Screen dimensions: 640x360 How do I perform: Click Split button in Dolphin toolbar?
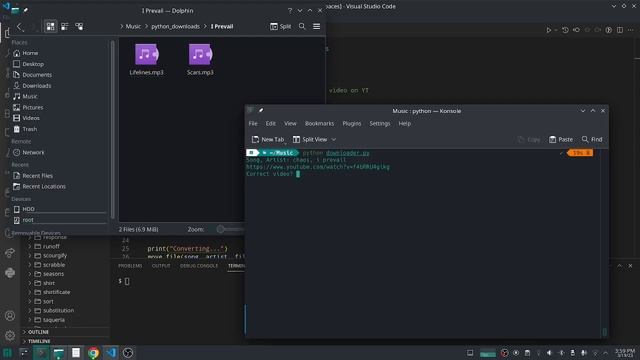[x=280, y=27]
